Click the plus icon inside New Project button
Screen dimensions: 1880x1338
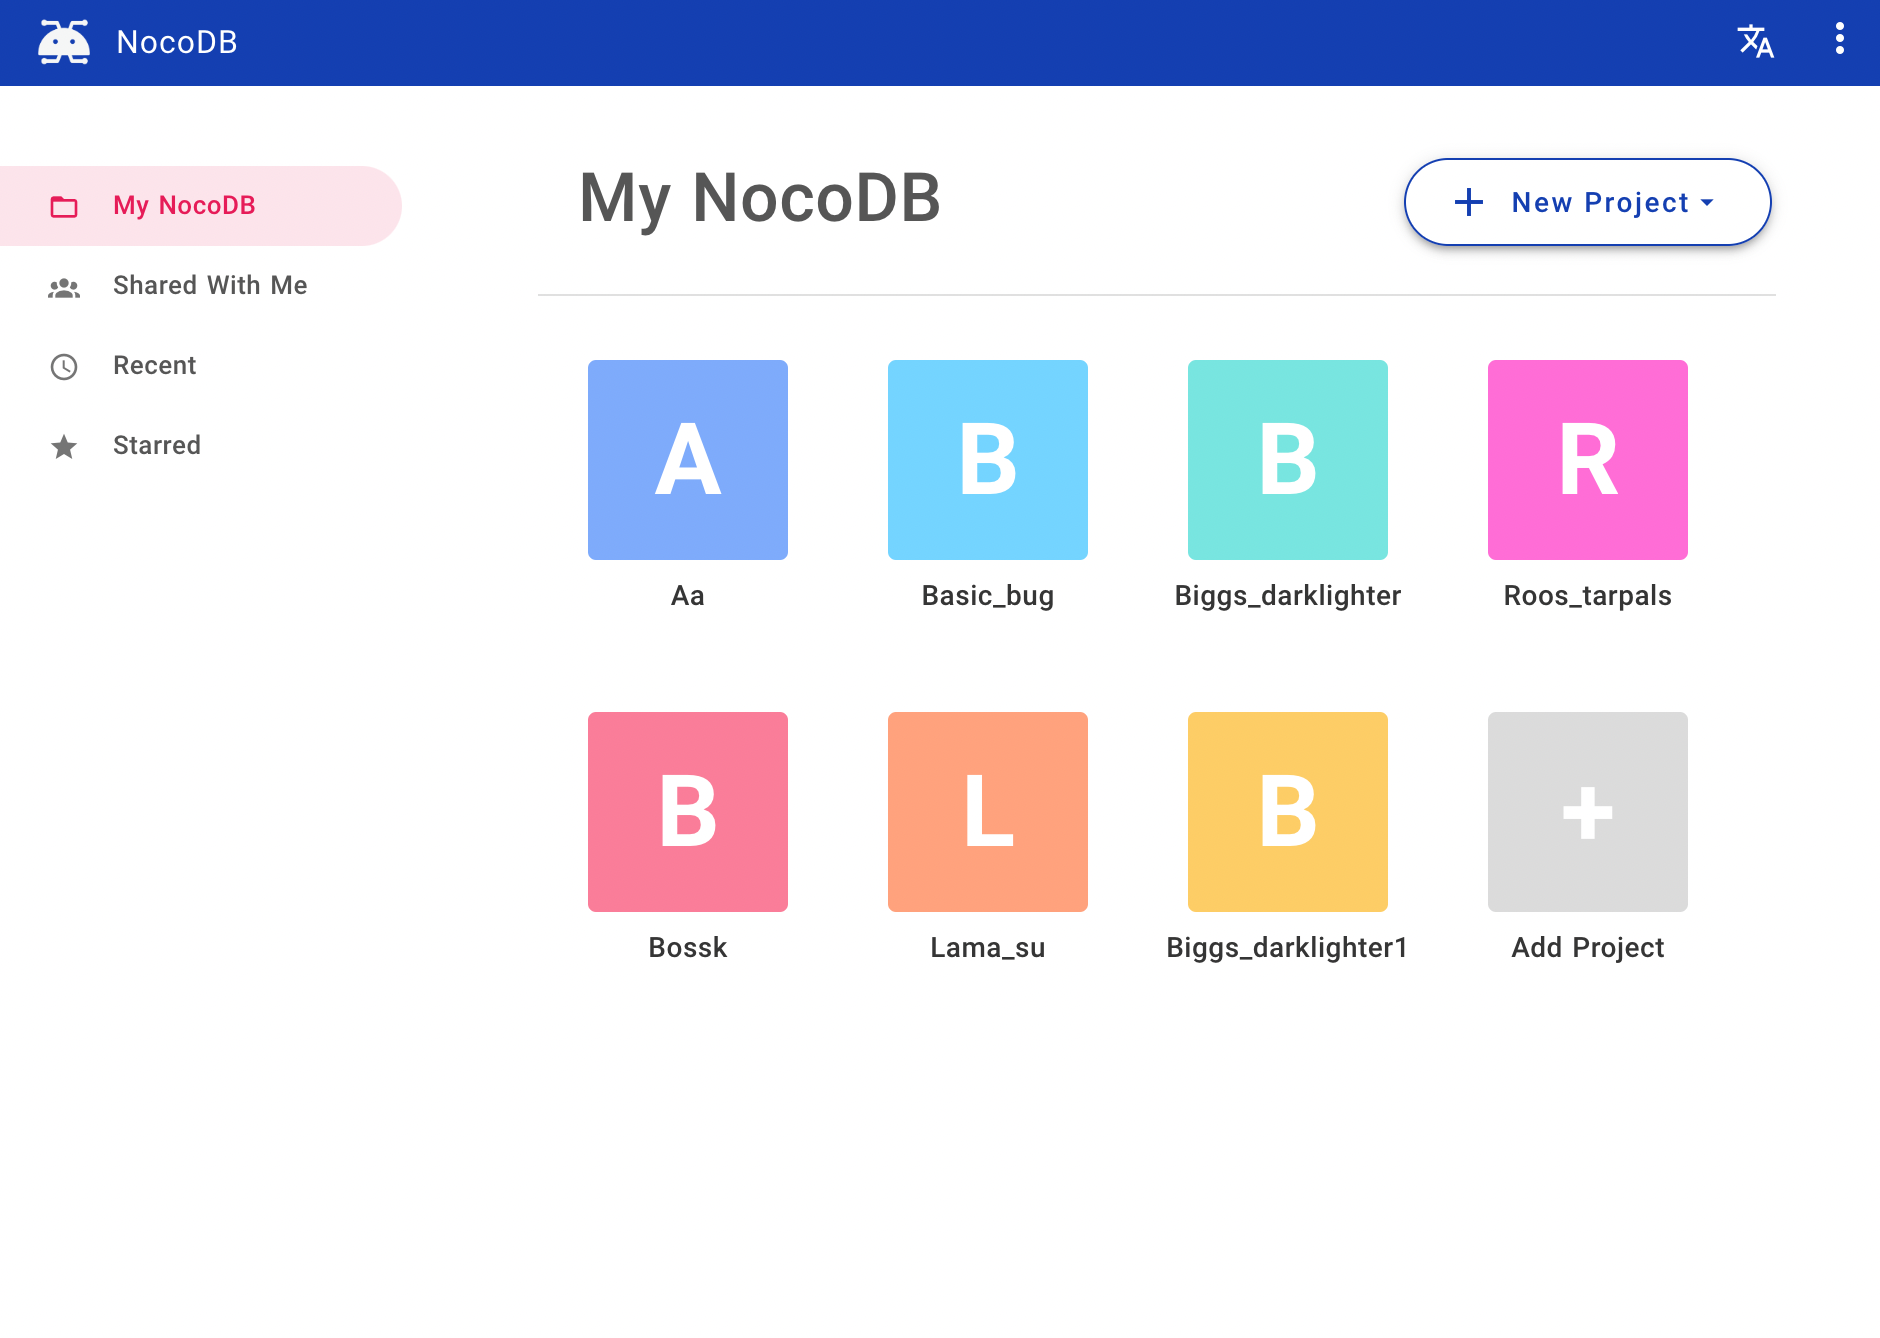[x=1469, y=202]
